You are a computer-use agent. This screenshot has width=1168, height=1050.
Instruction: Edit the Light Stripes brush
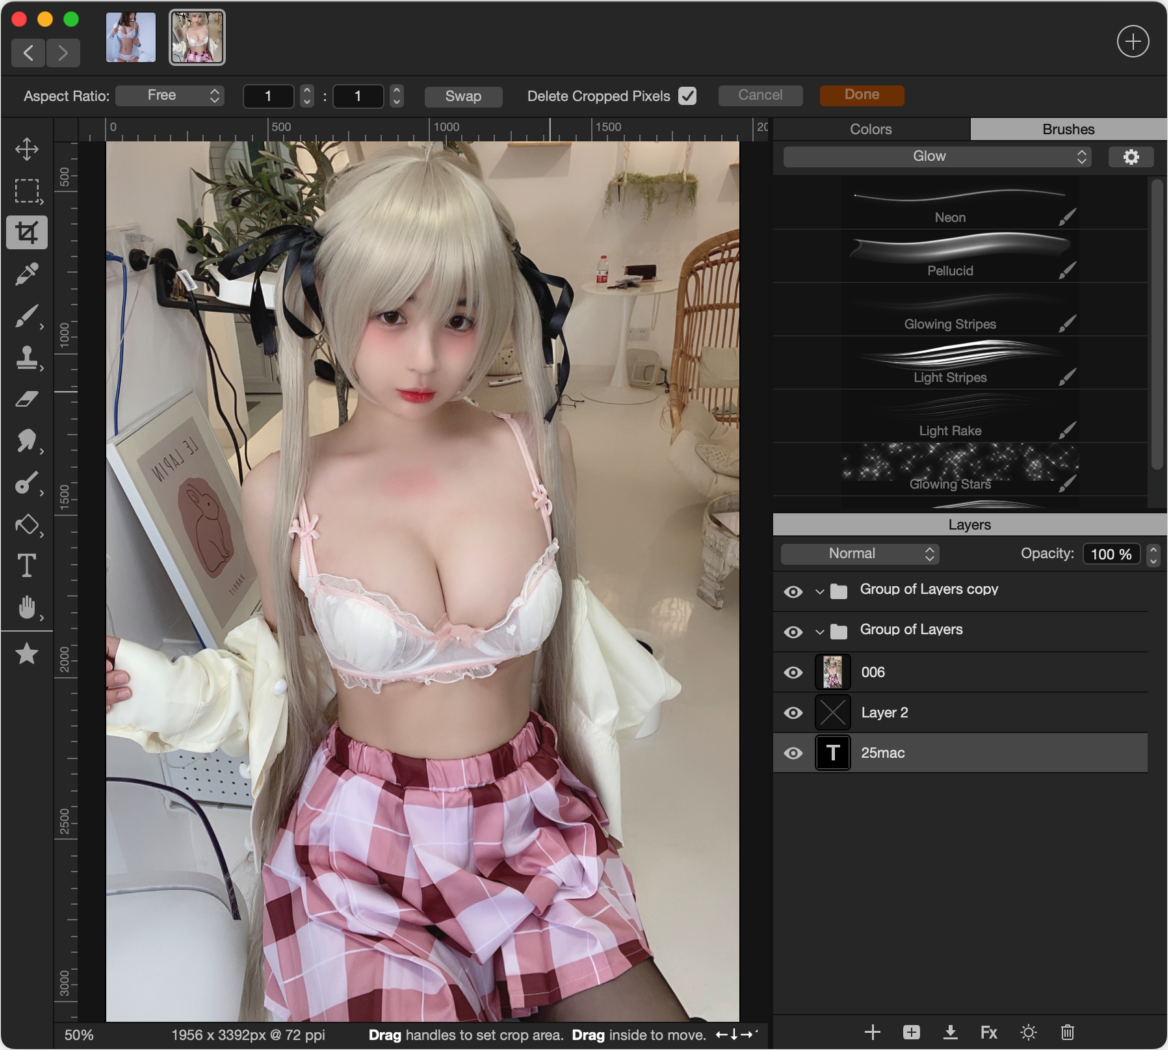[x=1067, y=377]
